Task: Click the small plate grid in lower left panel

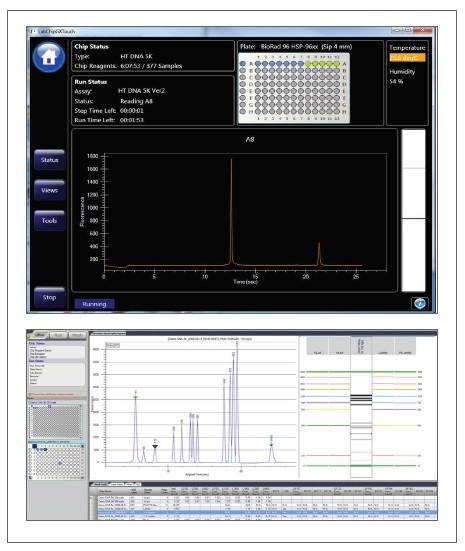Action: pos(57,461)
